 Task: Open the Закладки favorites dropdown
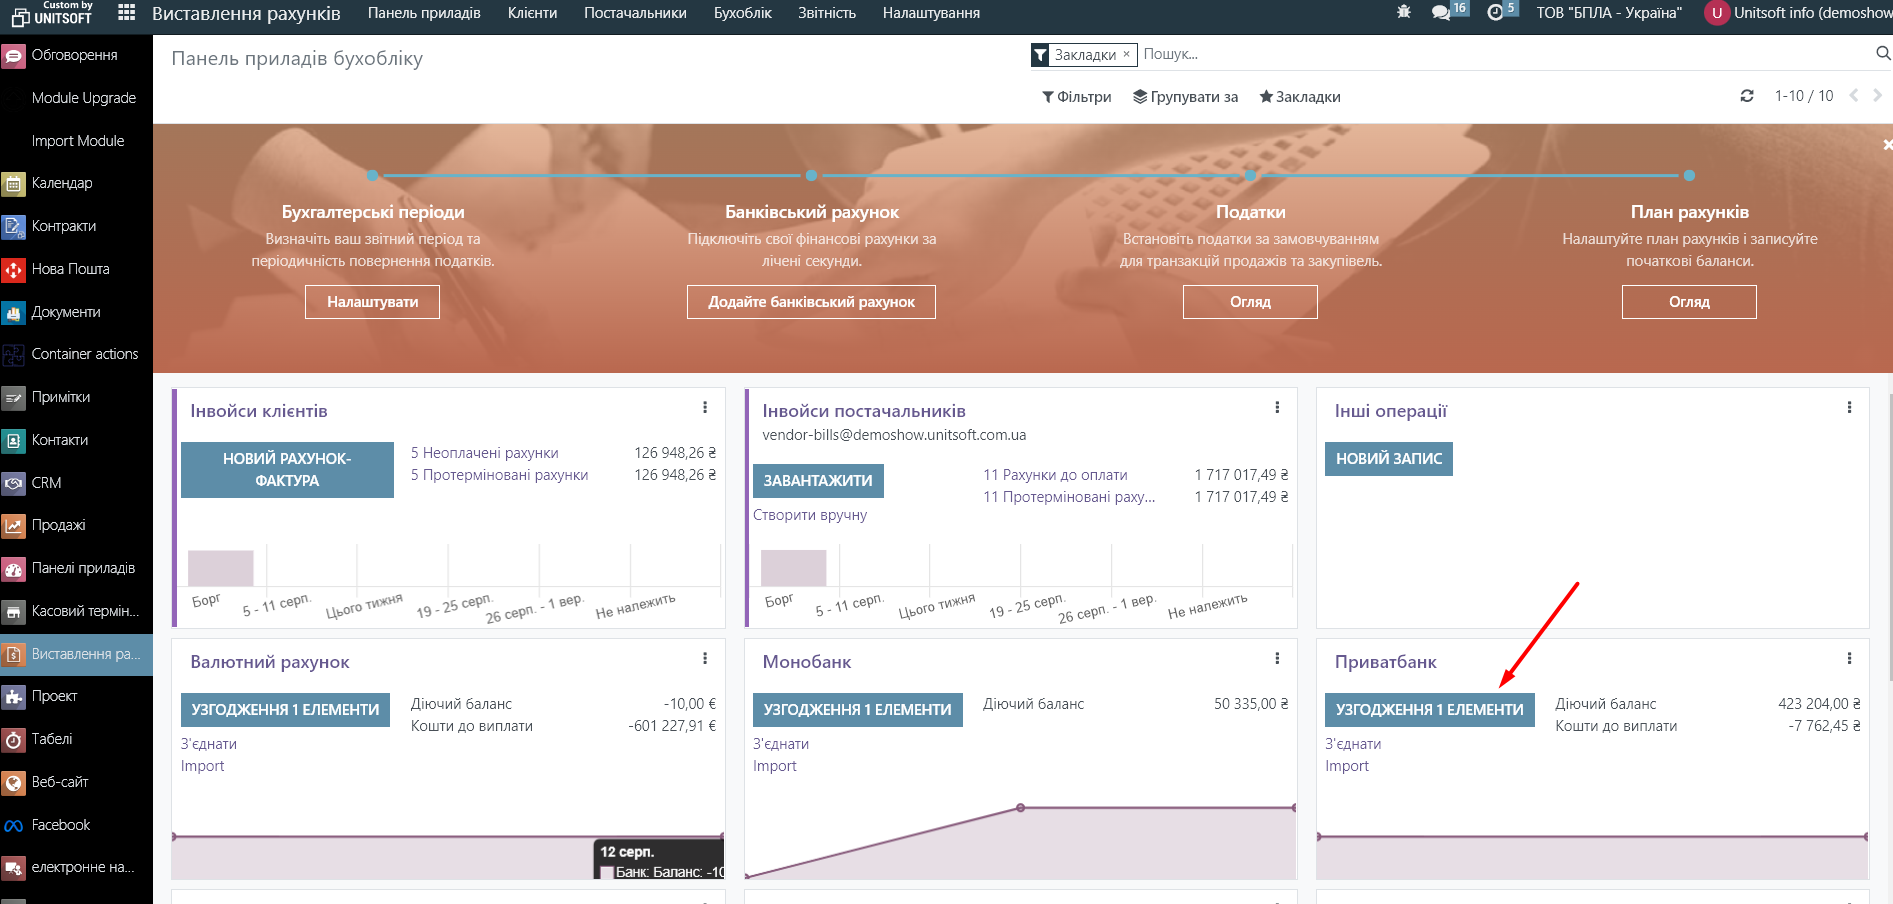click(1299, 97)
